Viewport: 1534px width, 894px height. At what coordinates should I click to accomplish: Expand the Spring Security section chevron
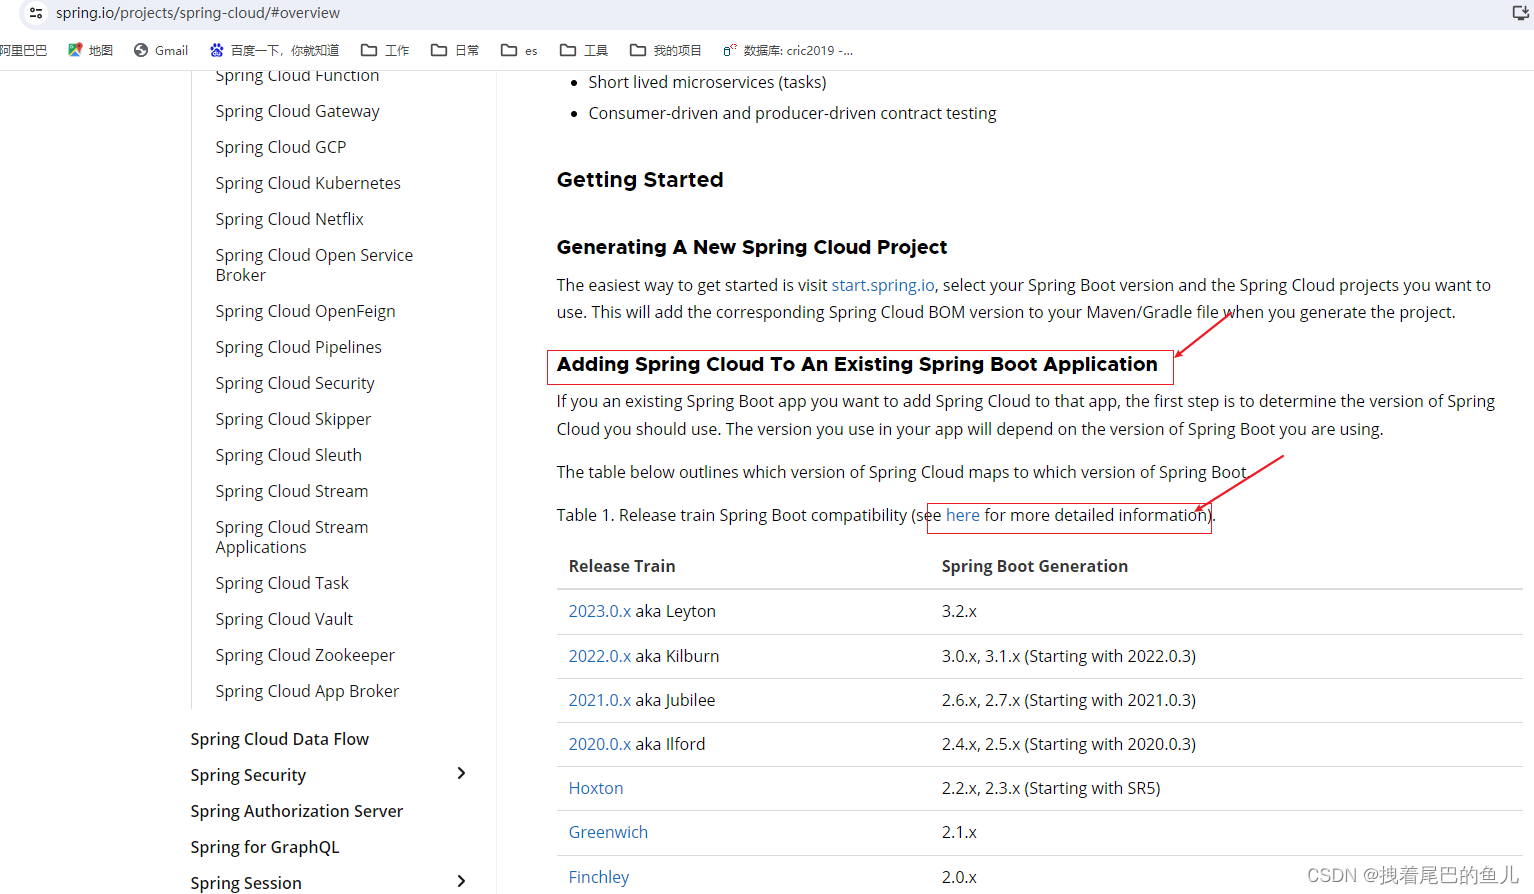[x=461, y=773]
